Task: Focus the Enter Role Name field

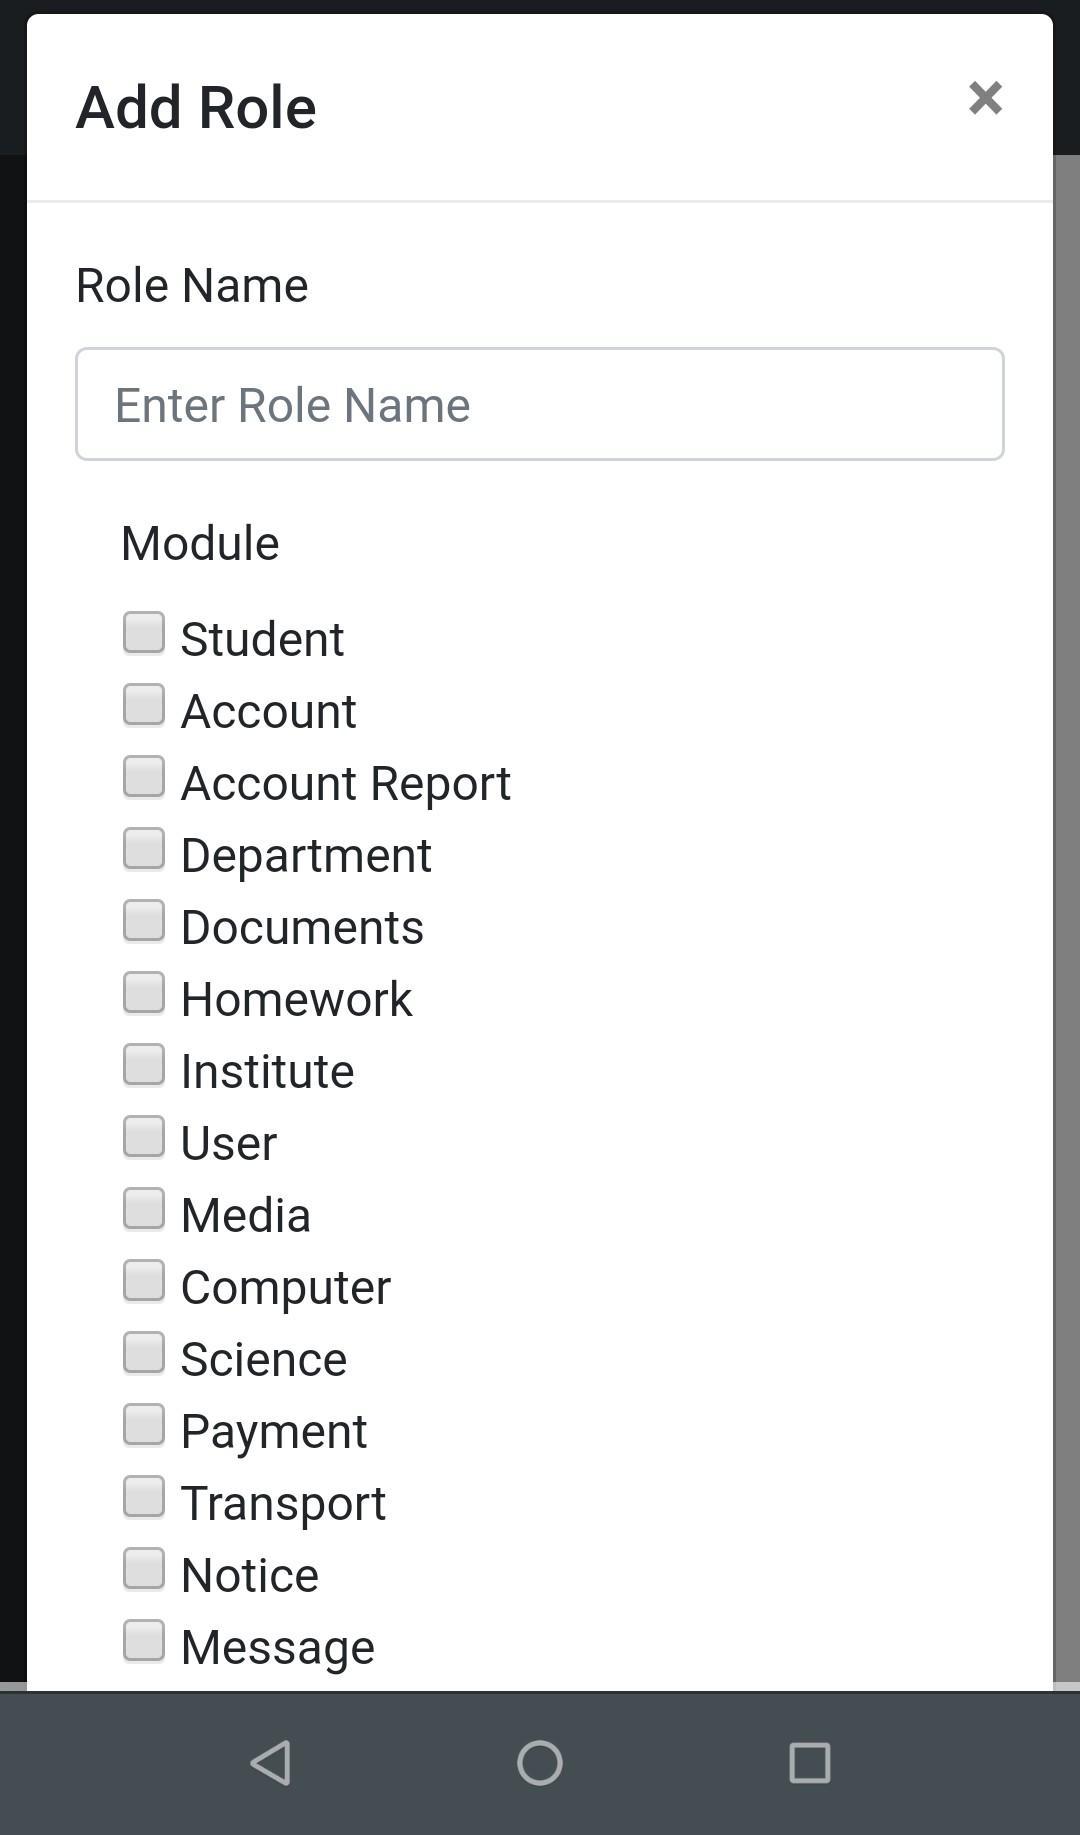Action: pyautogui.click(x=540, y=404)
